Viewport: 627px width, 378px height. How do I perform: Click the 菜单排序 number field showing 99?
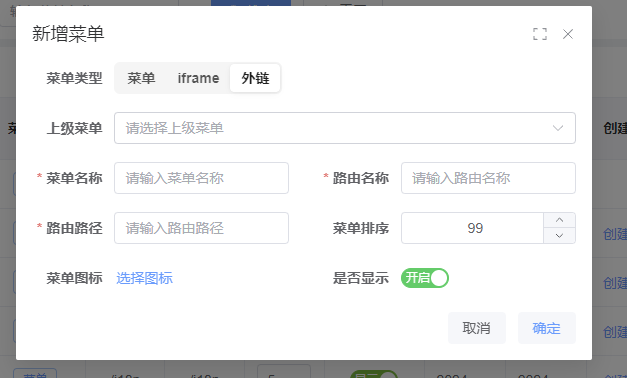473,228
